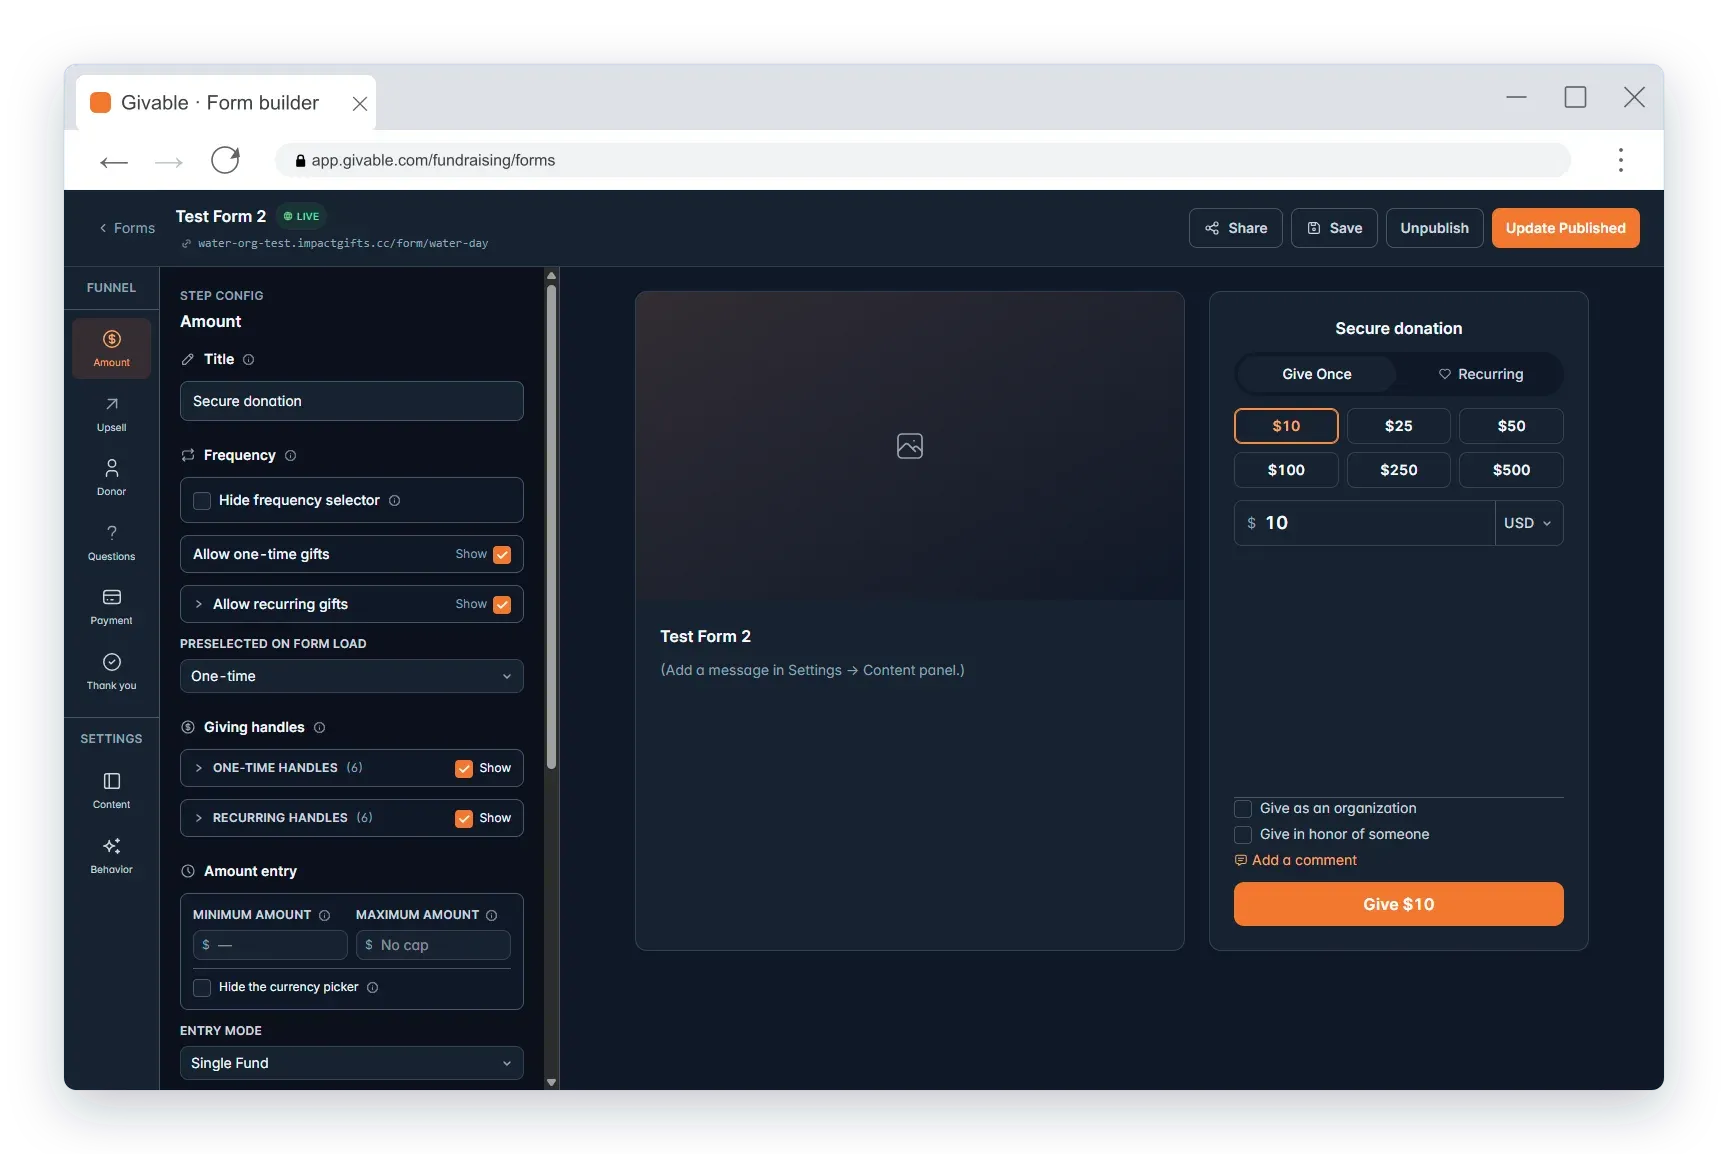Select the $25 amount button
The height and width of the screenshot is (1154, 1728).
tap(1398, 426)
